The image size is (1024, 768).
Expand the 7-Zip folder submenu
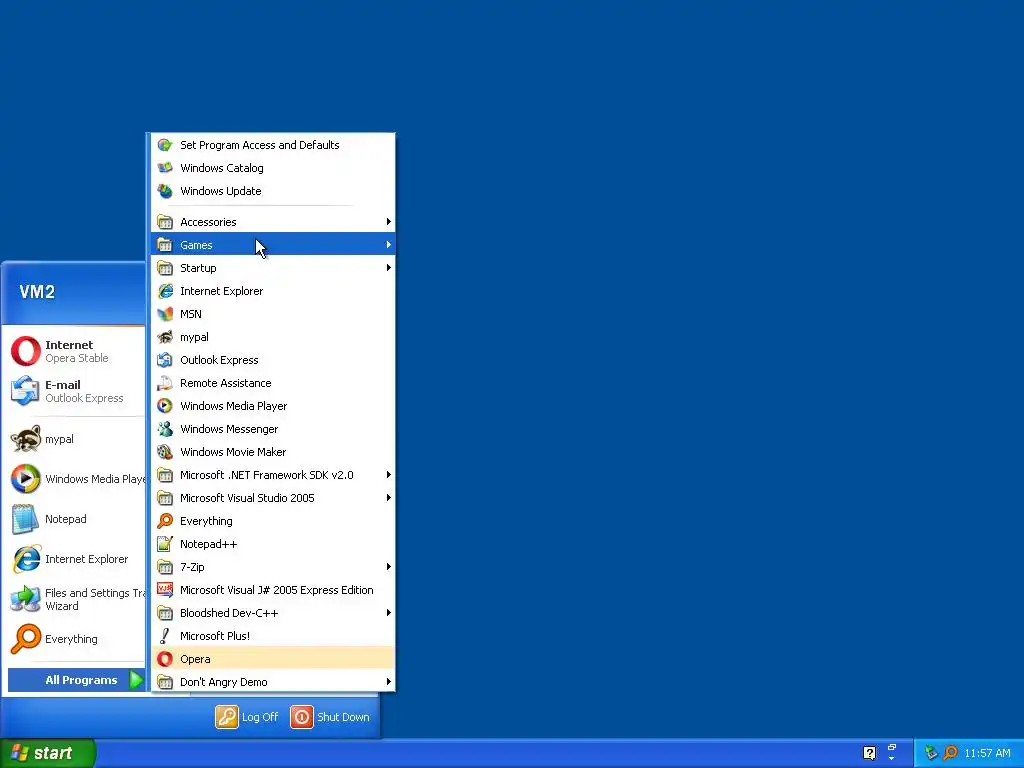[x=273, y=567]
